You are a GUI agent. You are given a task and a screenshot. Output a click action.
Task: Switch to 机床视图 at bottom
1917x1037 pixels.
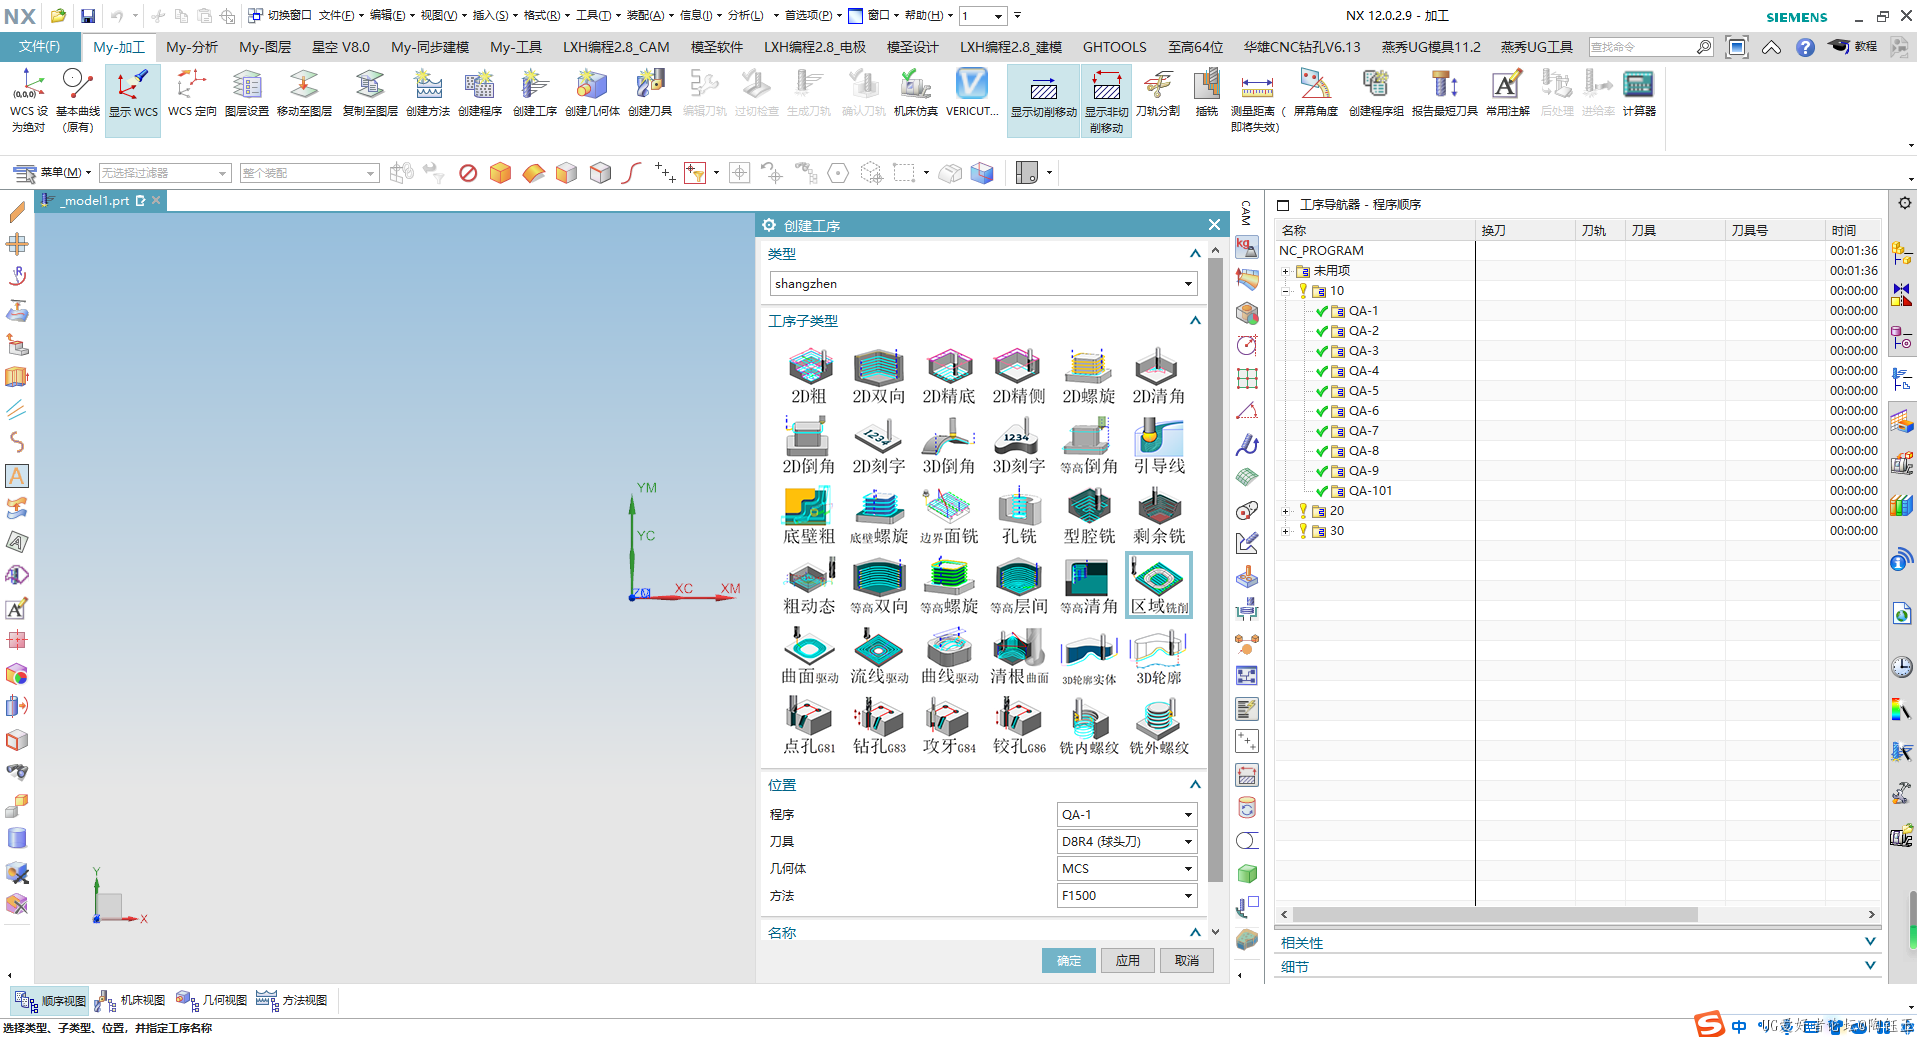pos(130,1000)
